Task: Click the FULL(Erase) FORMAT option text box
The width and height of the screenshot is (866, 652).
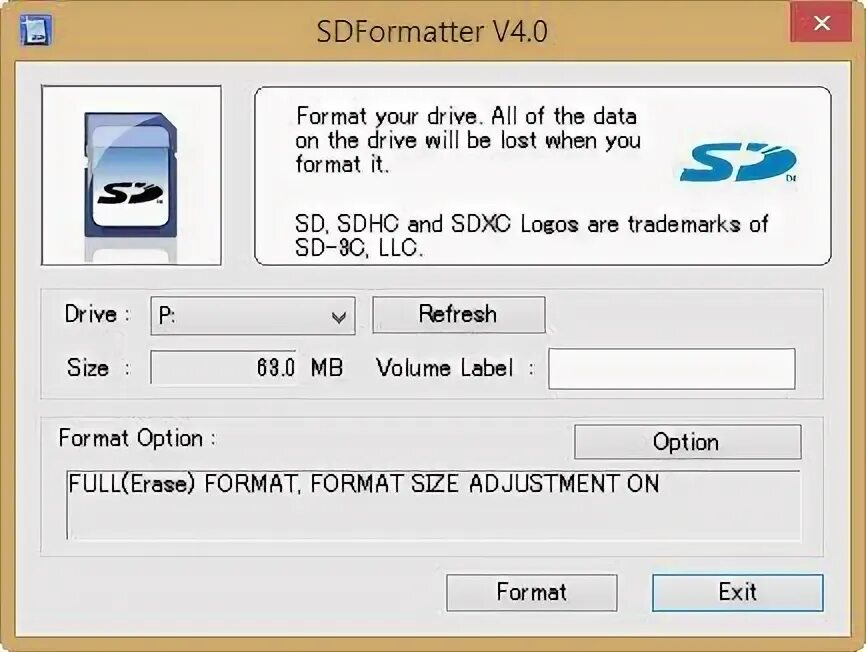Action: (x=433, y=505)
